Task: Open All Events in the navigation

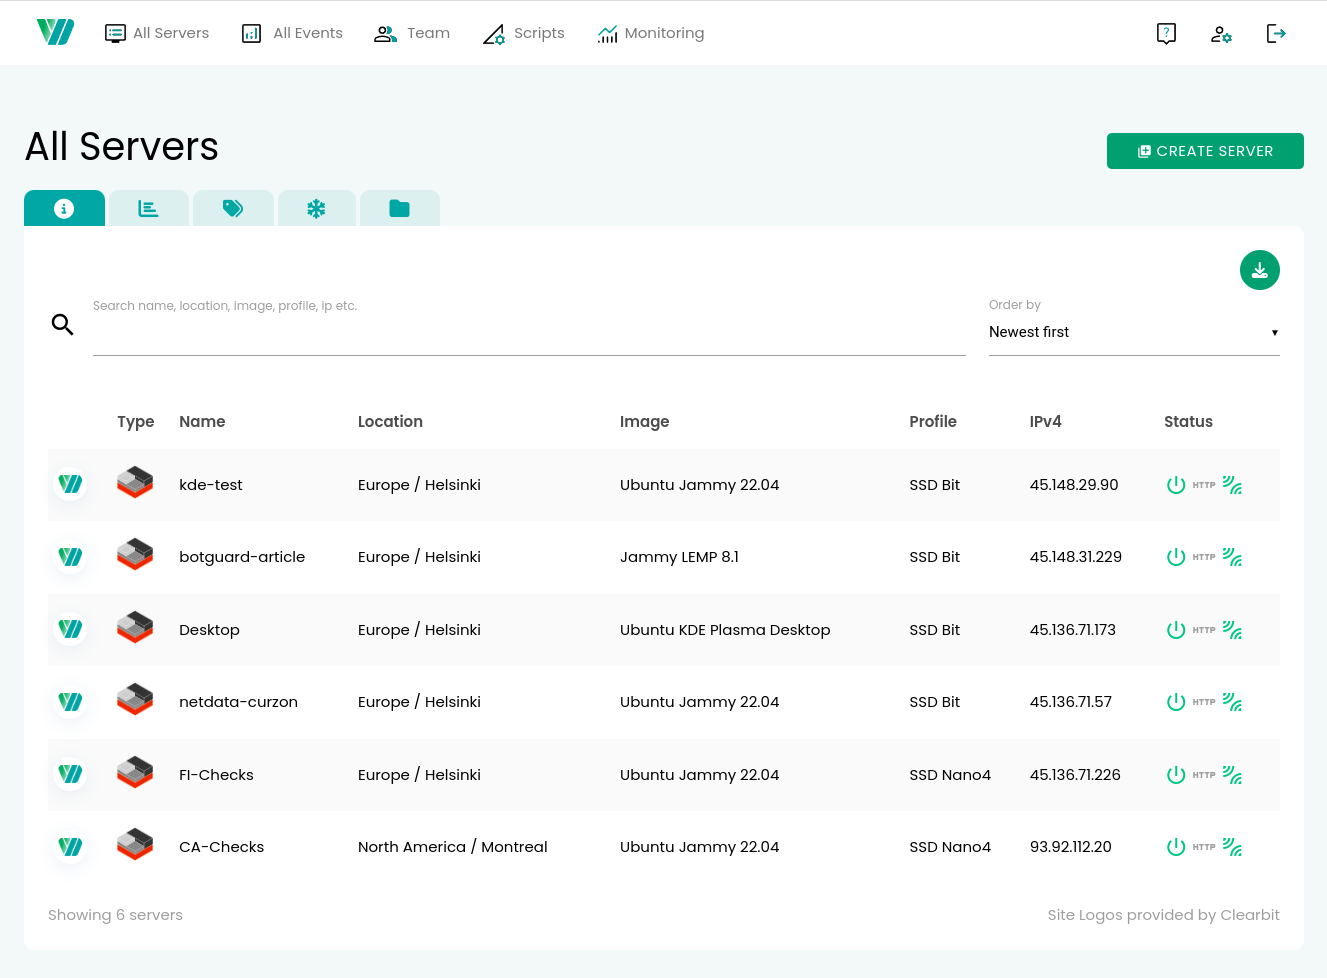Action: click(x=292, y=33)
